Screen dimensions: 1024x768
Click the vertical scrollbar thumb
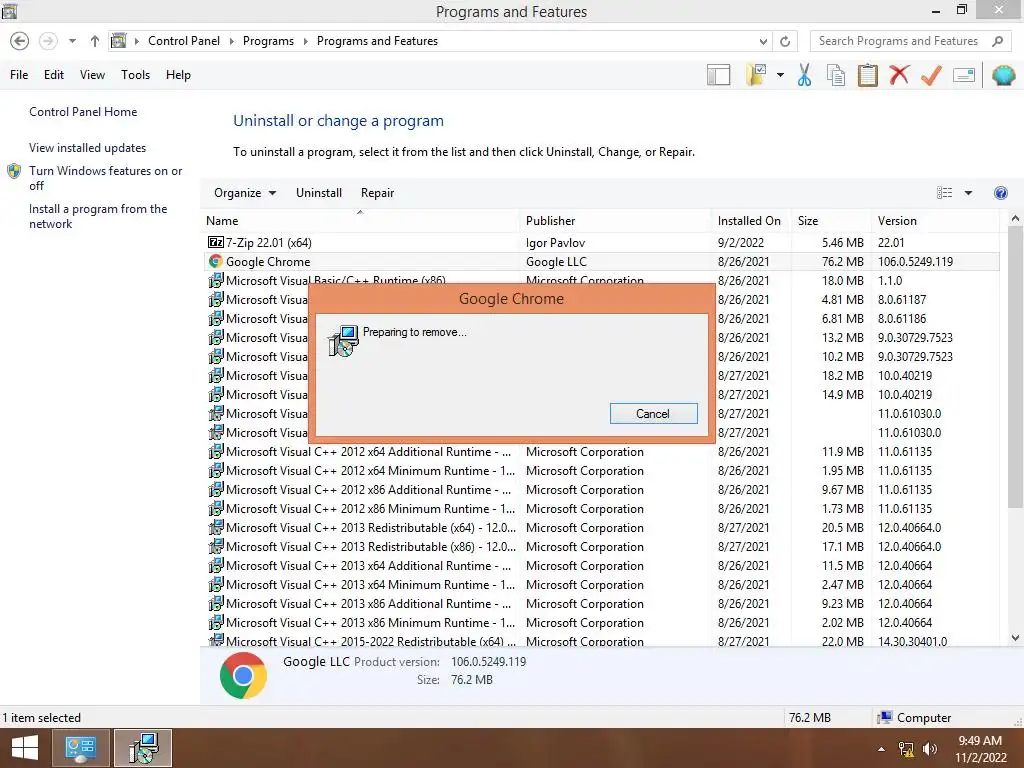pos(1015,367)
